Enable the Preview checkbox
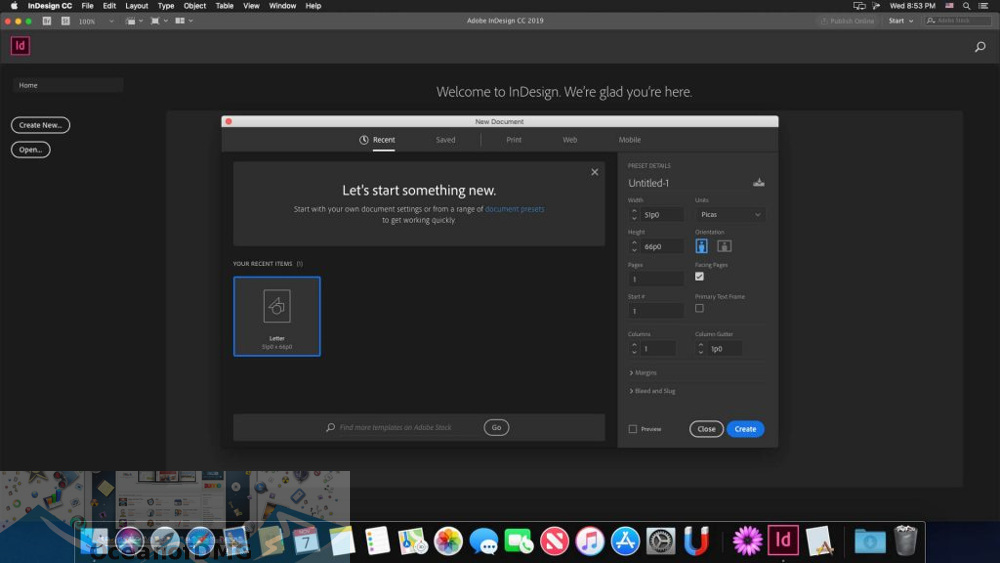This screenshot has width=1000, height=563. pyautogui.click(x=633, y=429)
